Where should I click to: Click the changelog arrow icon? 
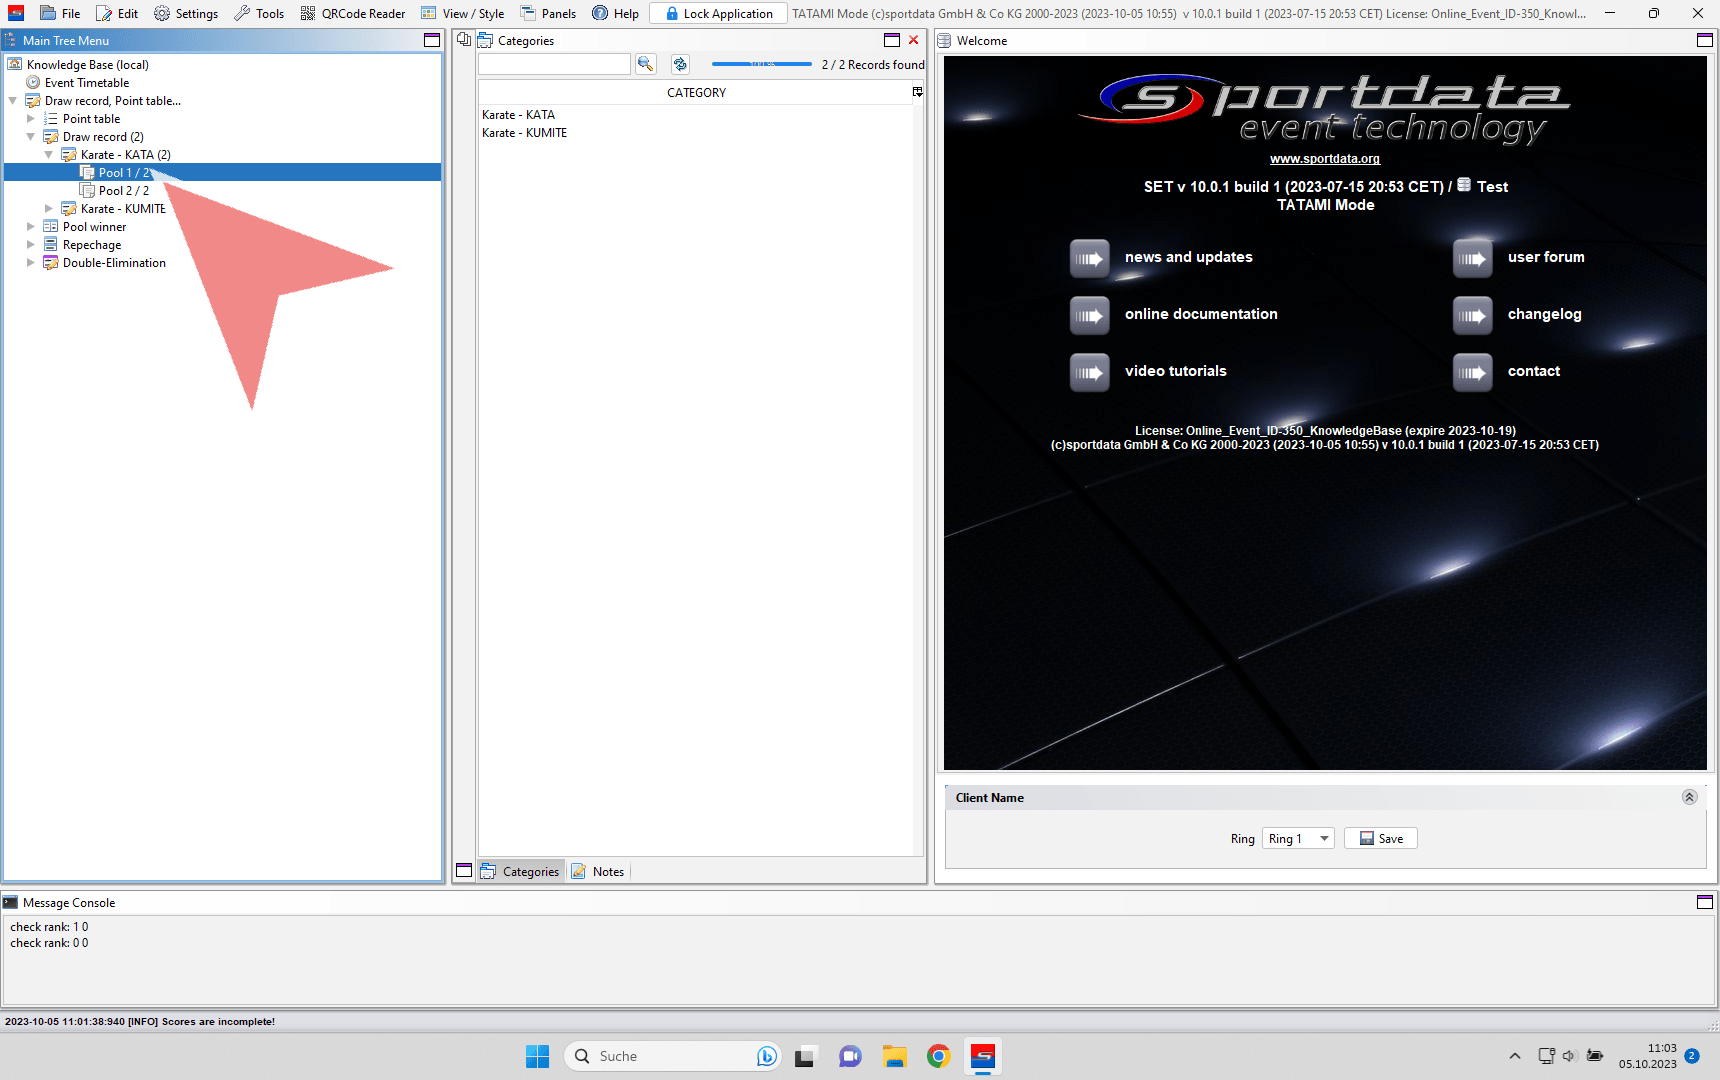[x=1472, y=315]
